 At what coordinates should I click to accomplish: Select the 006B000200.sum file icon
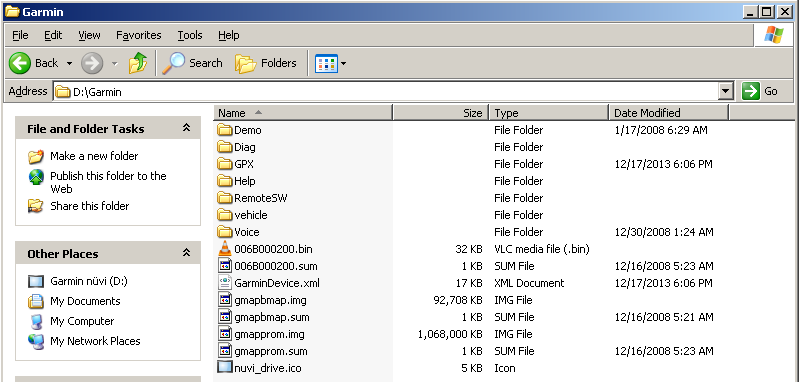click(x=225, y=266)
